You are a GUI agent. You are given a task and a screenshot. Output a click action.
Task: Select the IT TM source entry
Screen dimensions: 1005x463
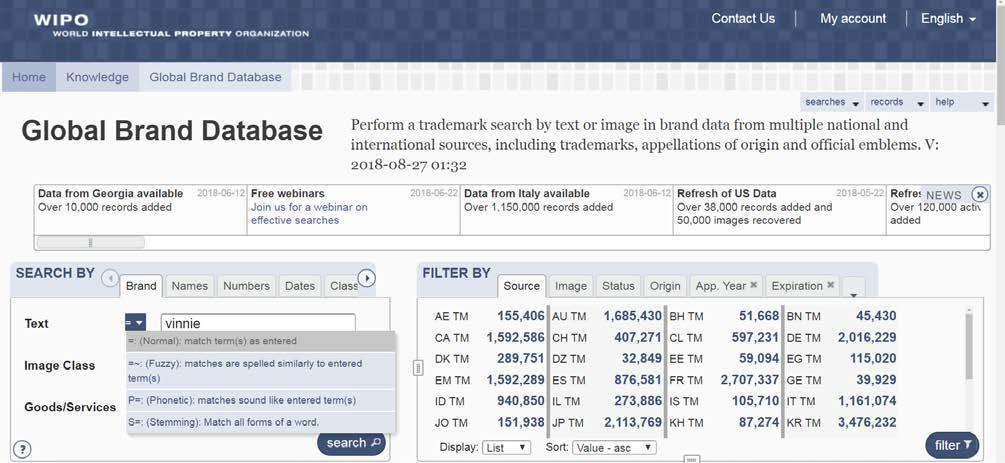841,401
